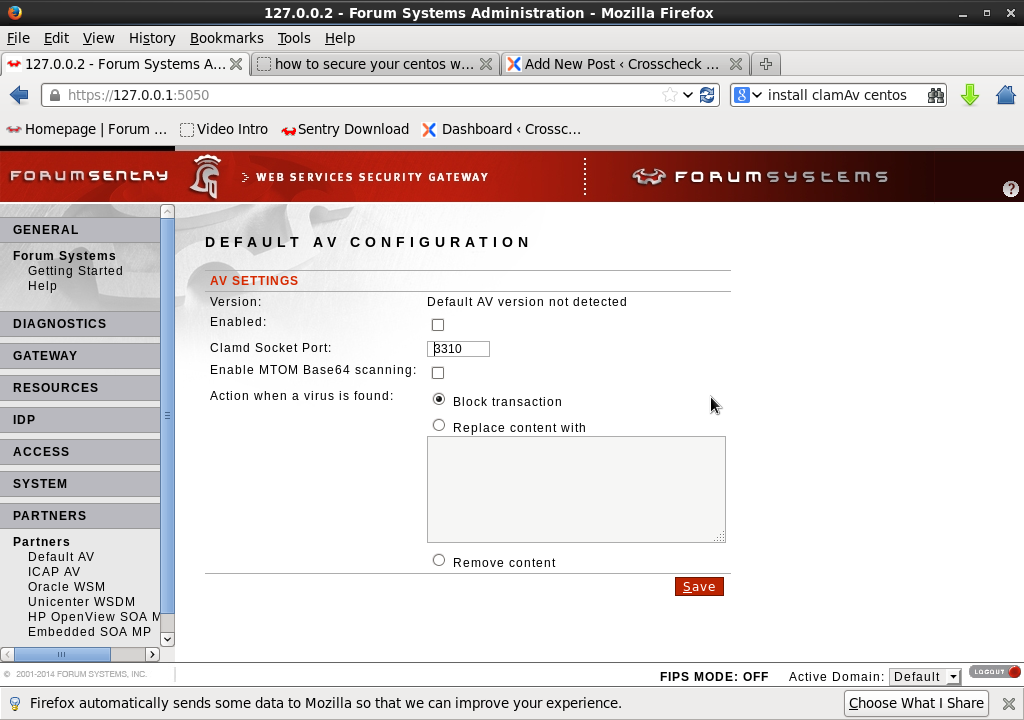This screenshot has height=720, width=1024.
Task: Expand the ACCESS sidebar section
Action: pos(80,451)
